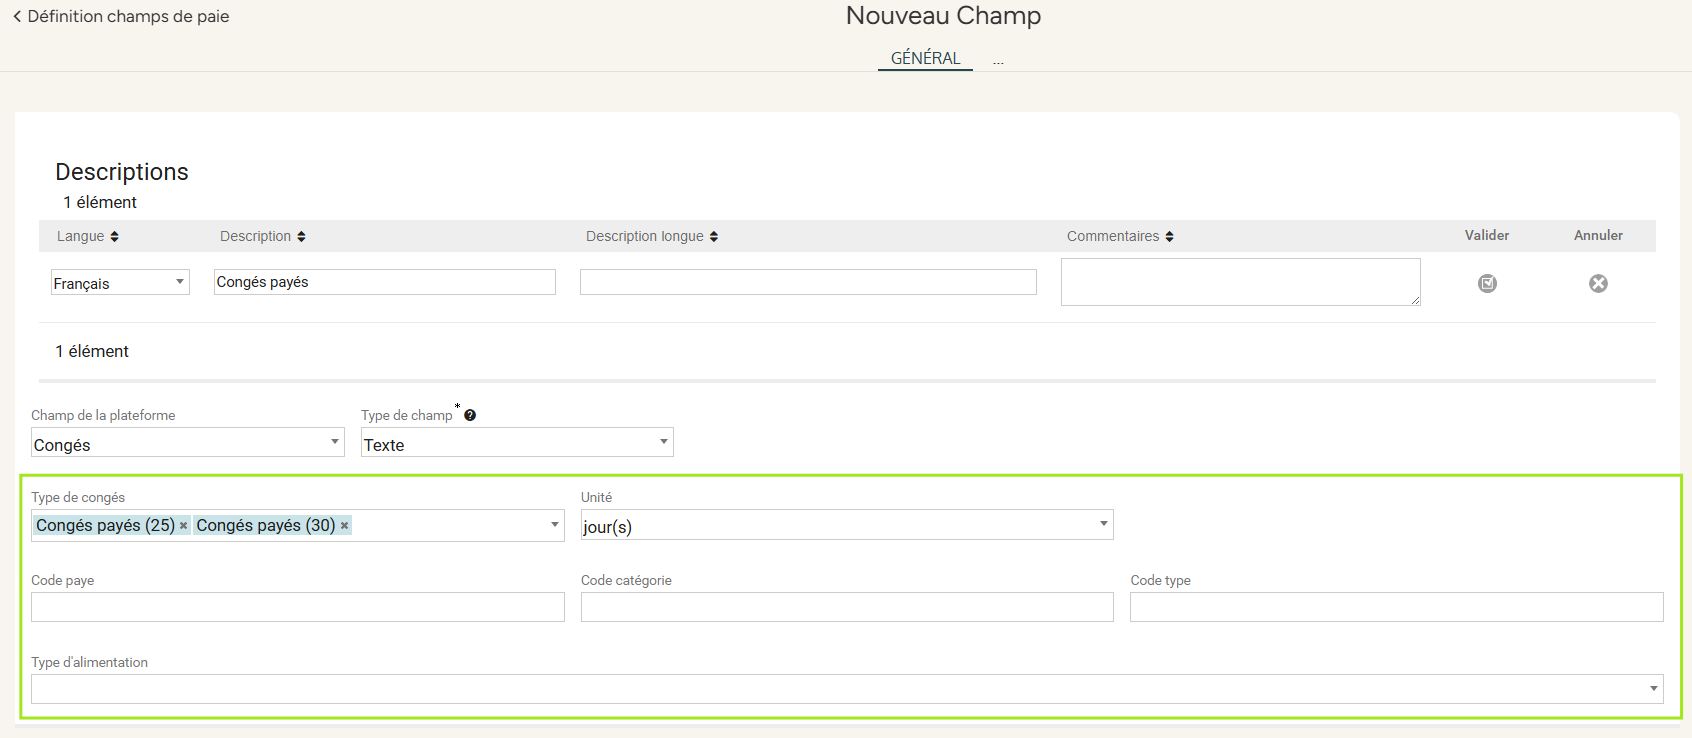Viewport: 1692px width, 738px height.
Task: Focus the Code catégorie text field
Action: [x=846, y=608]
